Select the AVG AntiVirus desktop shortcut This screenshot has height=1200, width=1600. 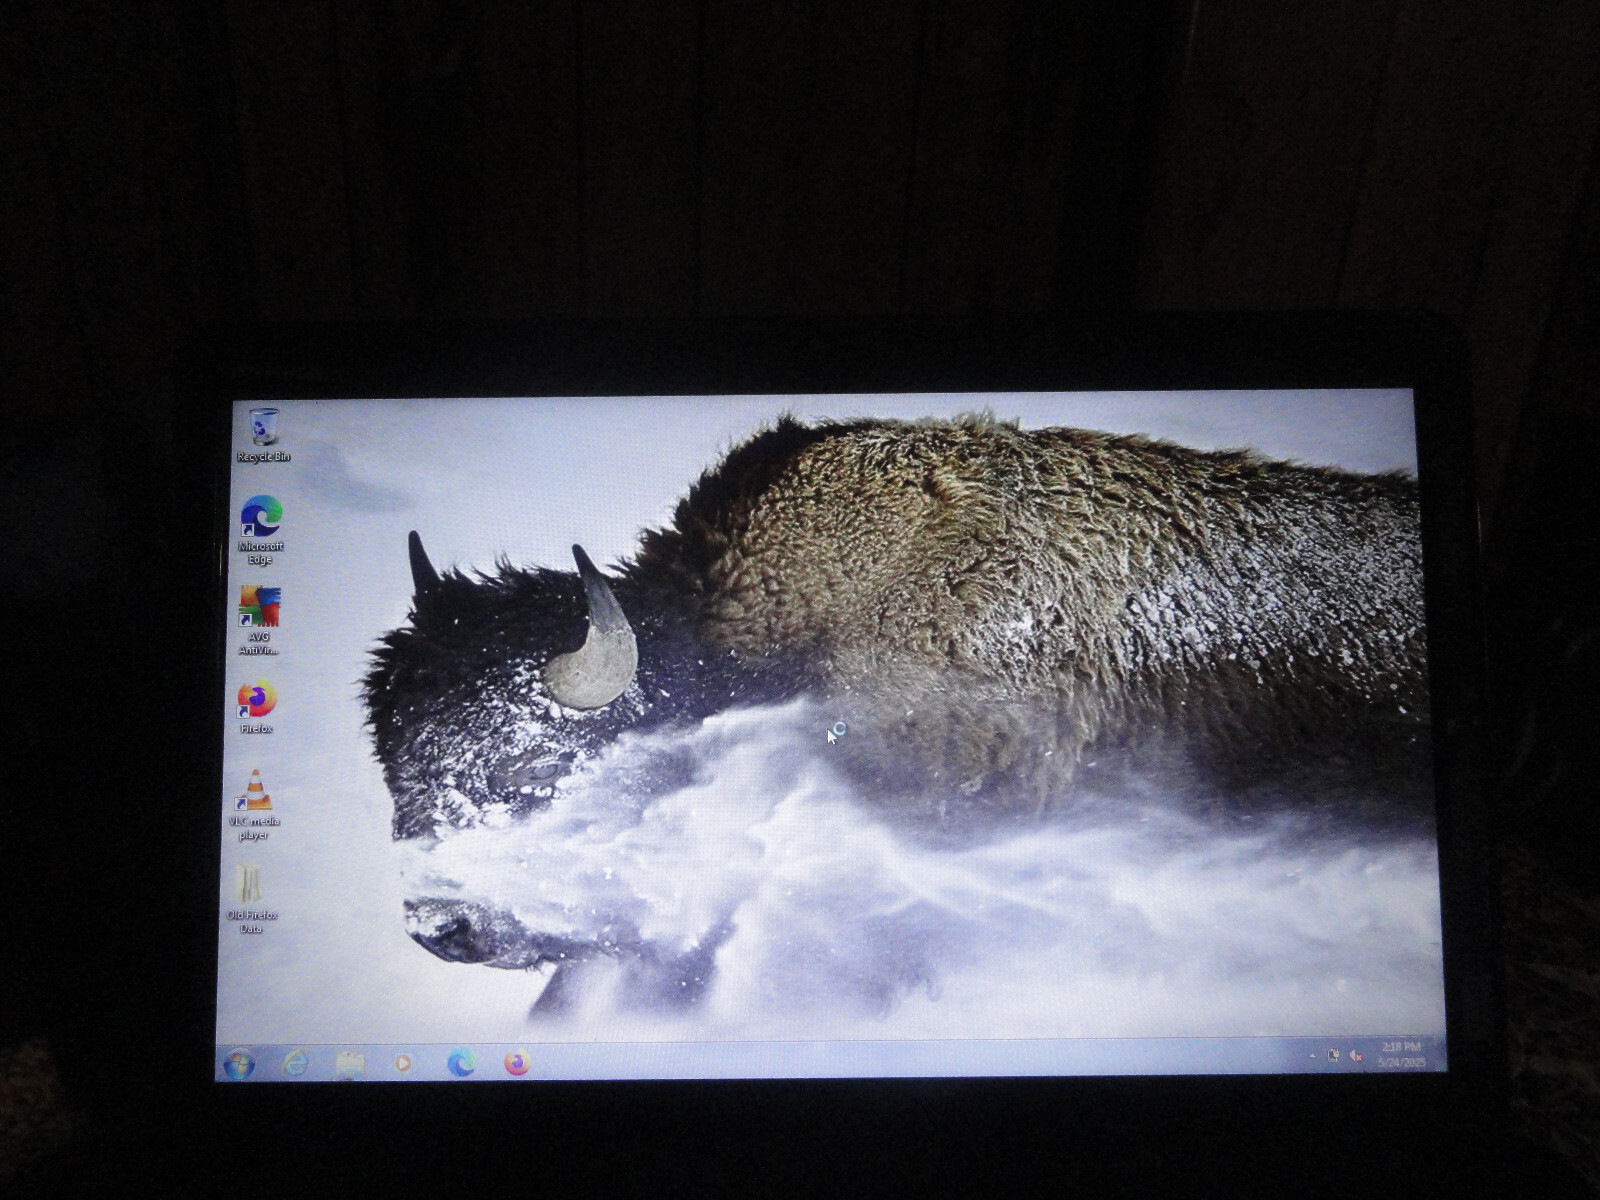[x=259, y=620]
